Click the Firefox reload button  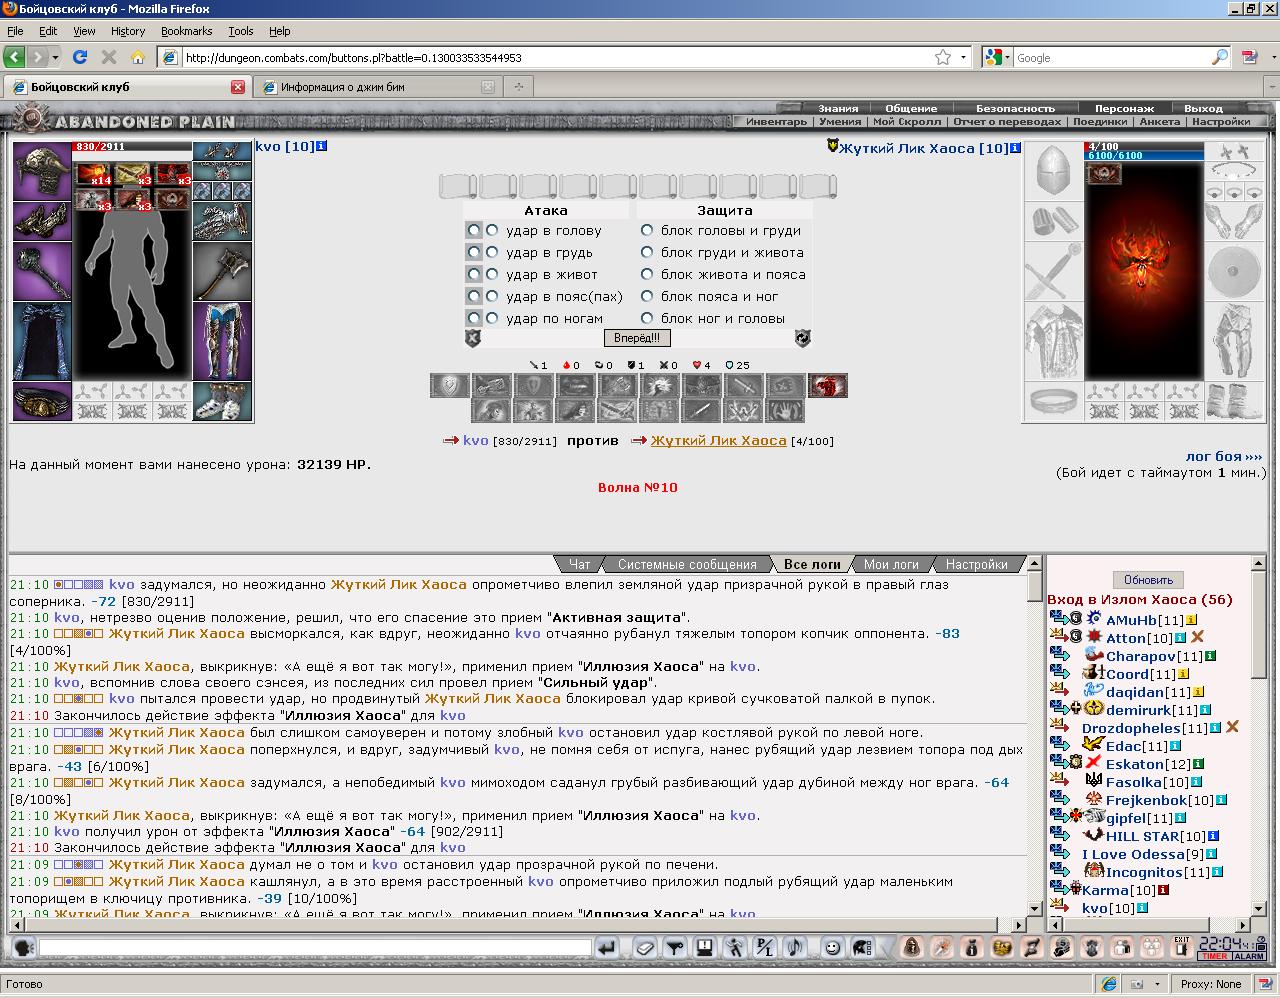(x=80, y=57)
